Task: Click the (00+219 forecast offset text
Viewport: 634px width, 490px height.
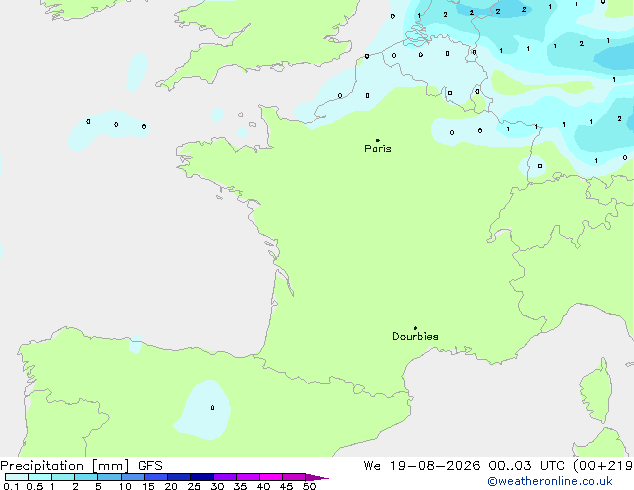Action: point(603,466)
